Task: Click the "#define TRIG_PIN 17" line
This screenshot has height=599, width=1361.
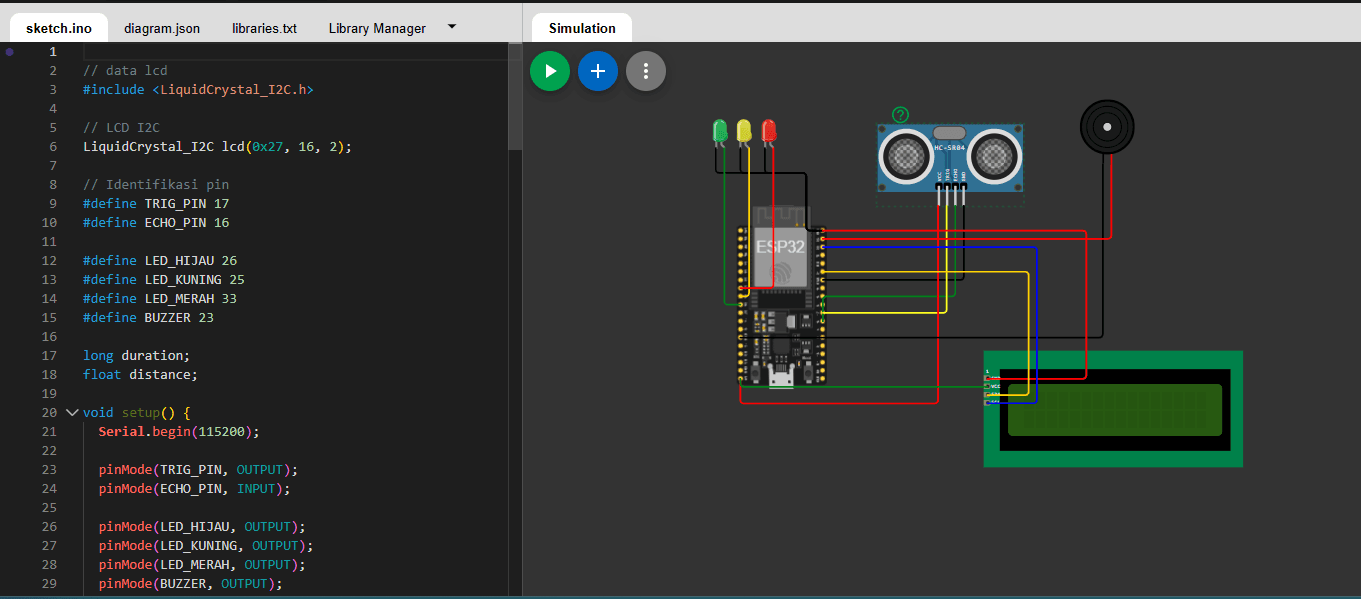Action: pyautogui.click(x=156, y=203)
